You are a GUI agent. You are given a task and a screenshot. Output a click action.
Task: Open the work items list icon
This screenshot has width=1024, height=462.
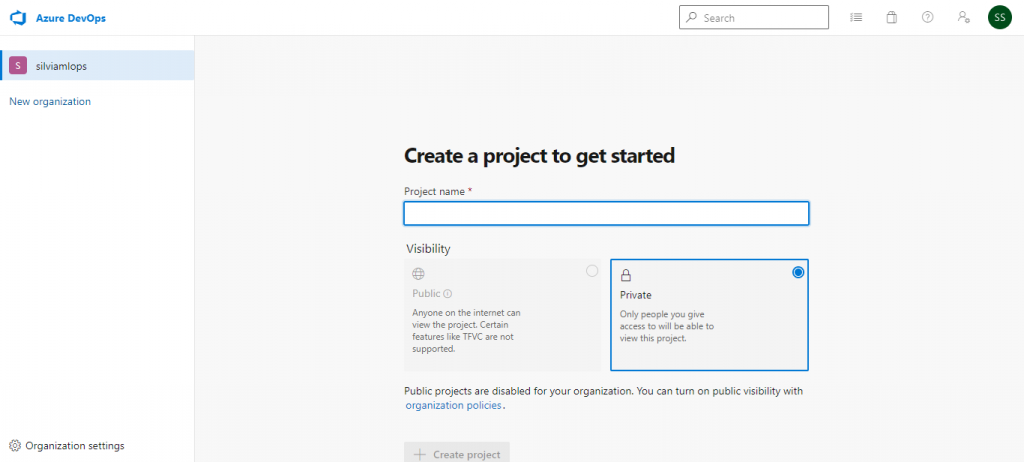[x=856, y=17]
